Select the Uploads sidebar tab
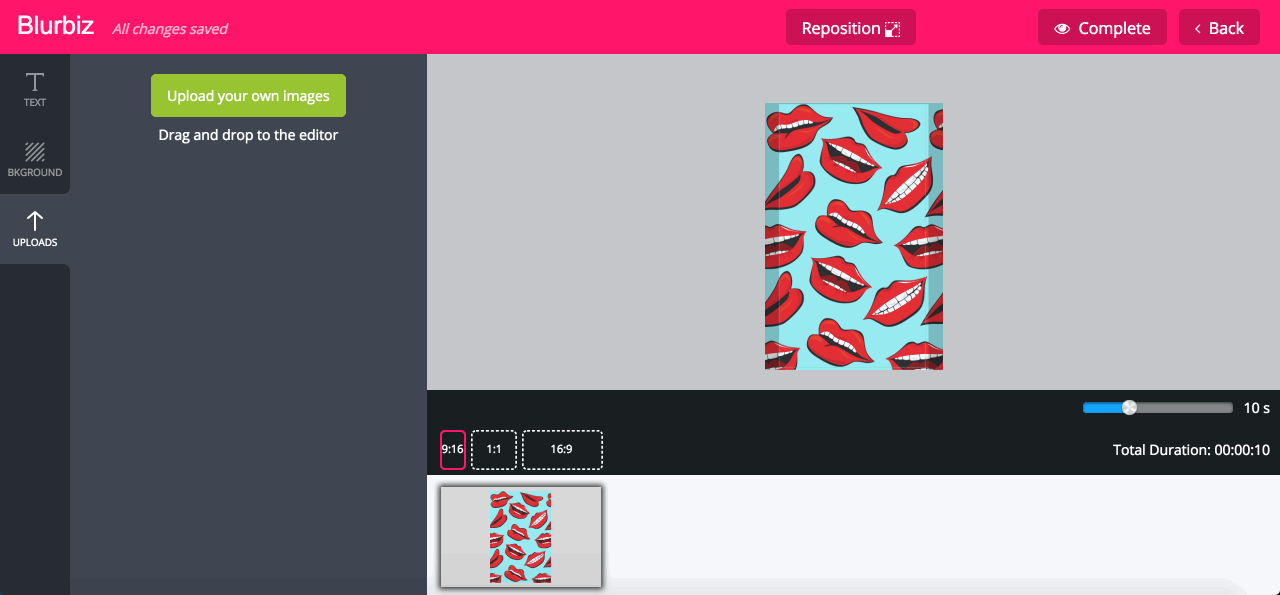 click(35, 229)
